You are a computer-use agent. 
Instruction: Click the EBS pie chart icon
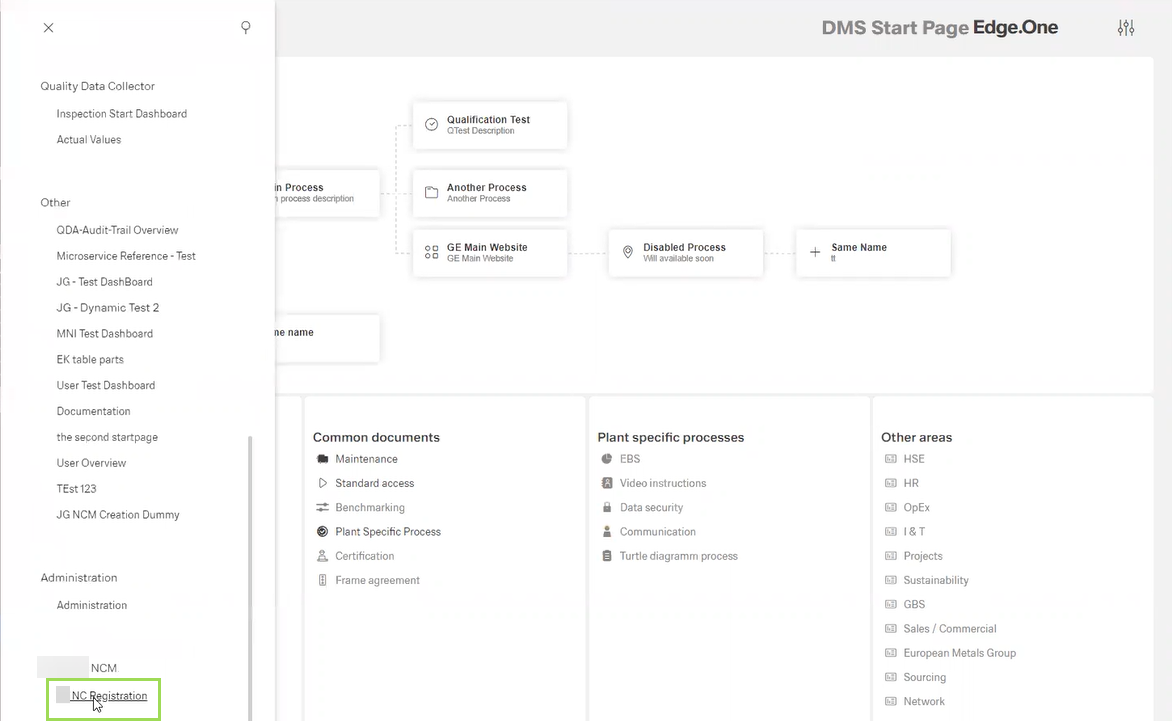607,459
